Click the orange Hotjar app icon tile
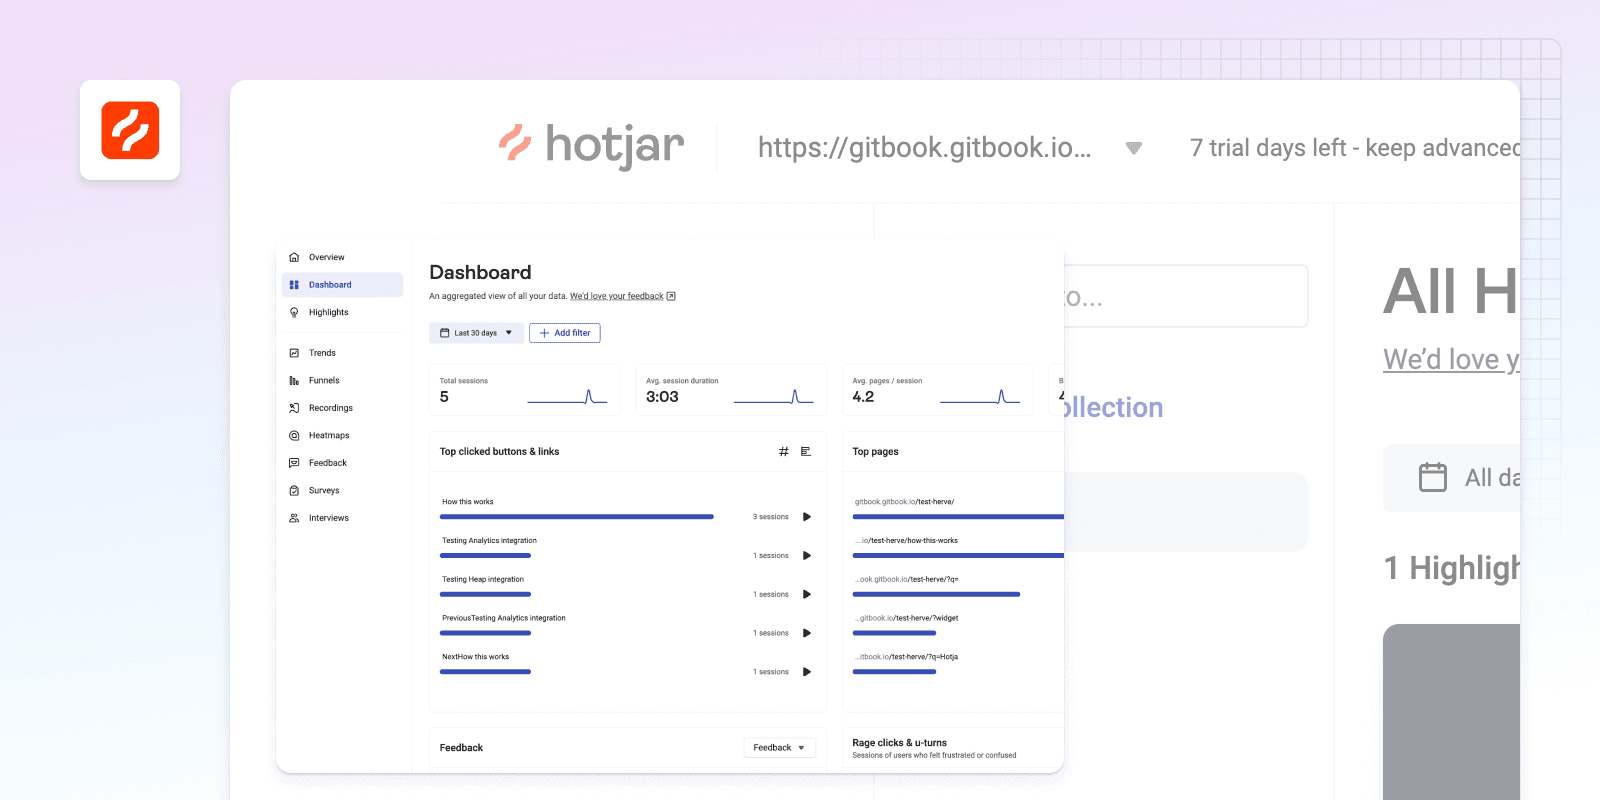This screenshot has width=1600, height=800. 130,130
